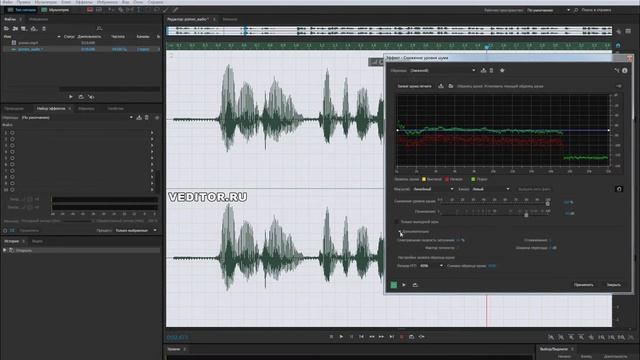Click info icon in noise reduction dialog
The width and height of the screenshot is (640, 360).
(624, 70)
